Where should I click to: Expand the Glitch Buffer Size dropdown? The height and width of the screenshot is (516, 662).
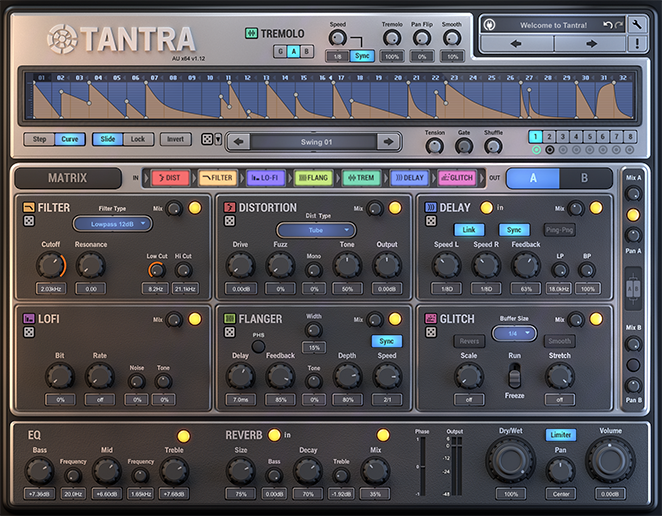tap(514, 333)
